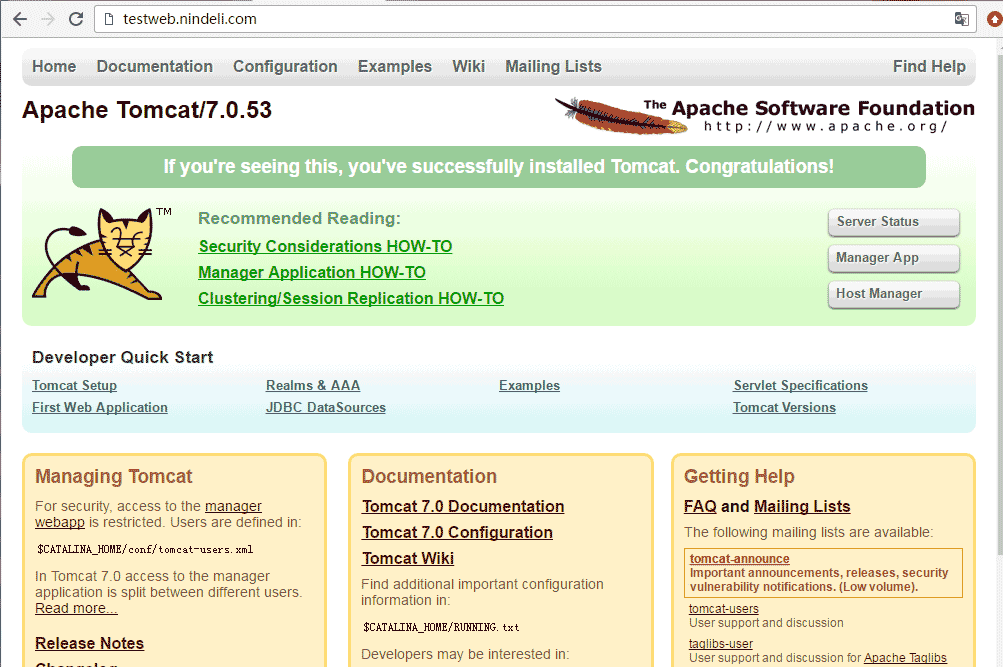The width and height of the screenshot is (1003, 667).
Task: Select Find Help in navigation bar
Action: coord(928,67)
